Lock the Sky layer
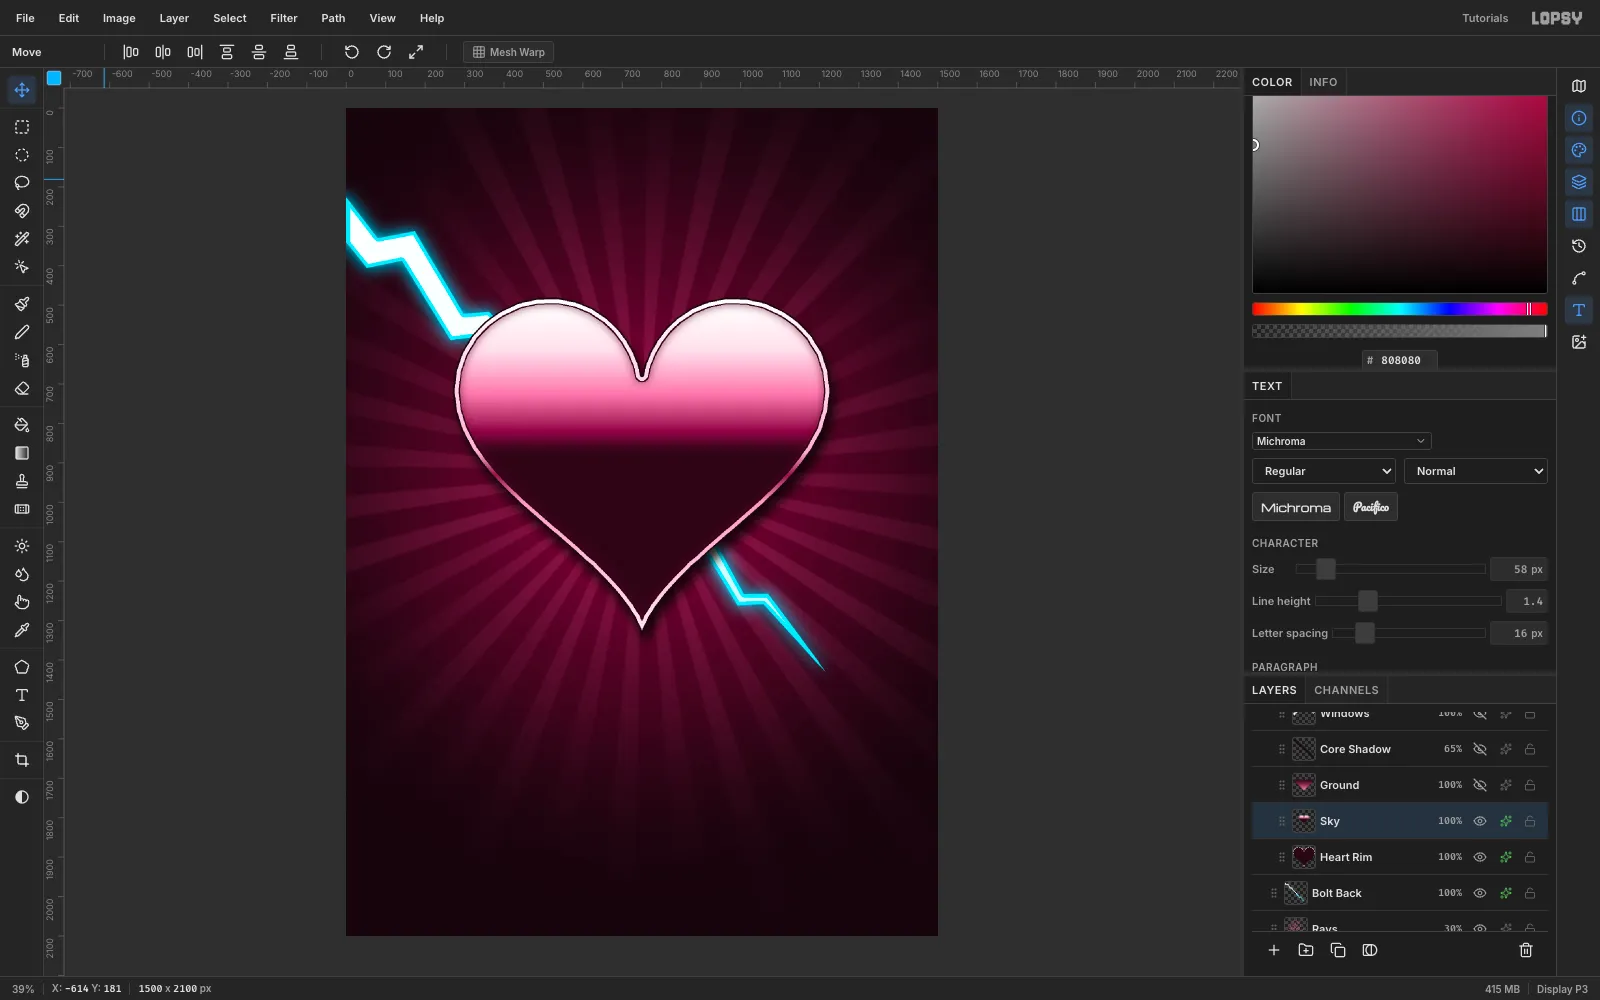Image resolution: width=1600 pixels, height=1000 pixels. (x=1530, y=821)
